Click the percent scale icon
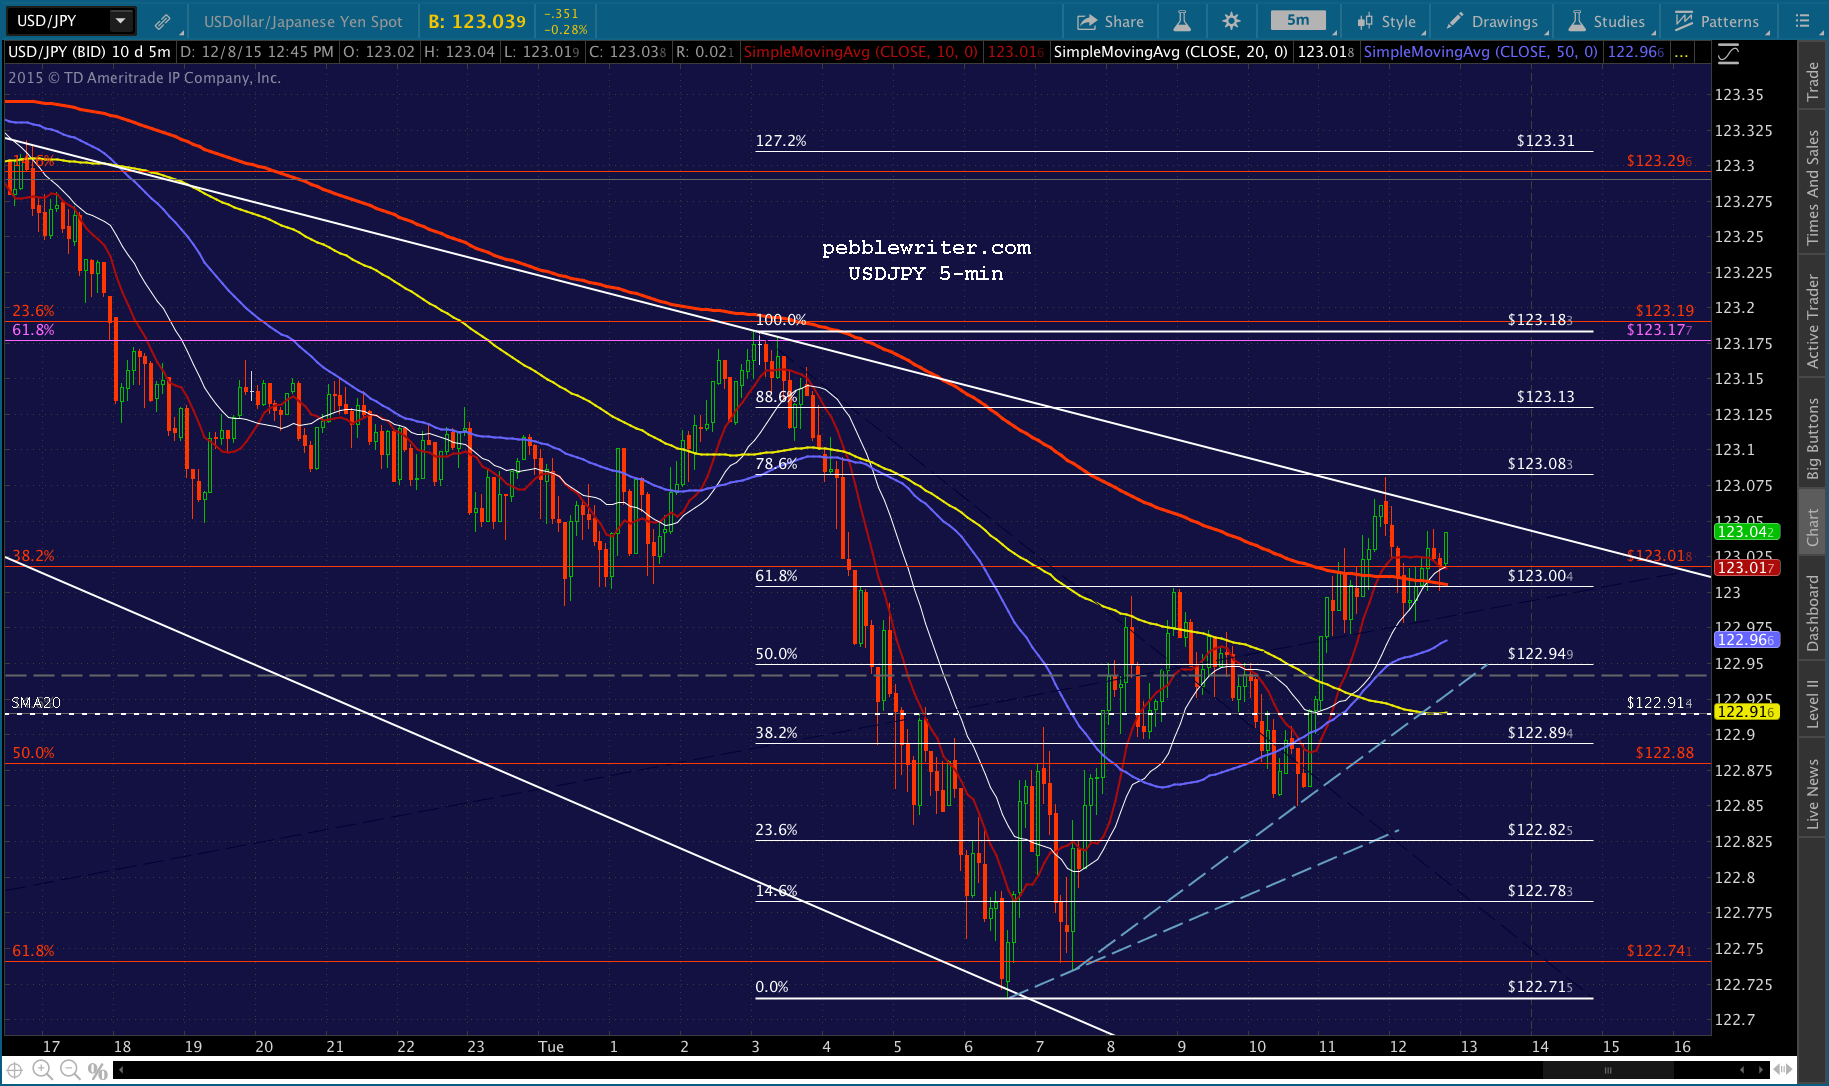Viewport: 1829px width, 1086px height. 97,1071
